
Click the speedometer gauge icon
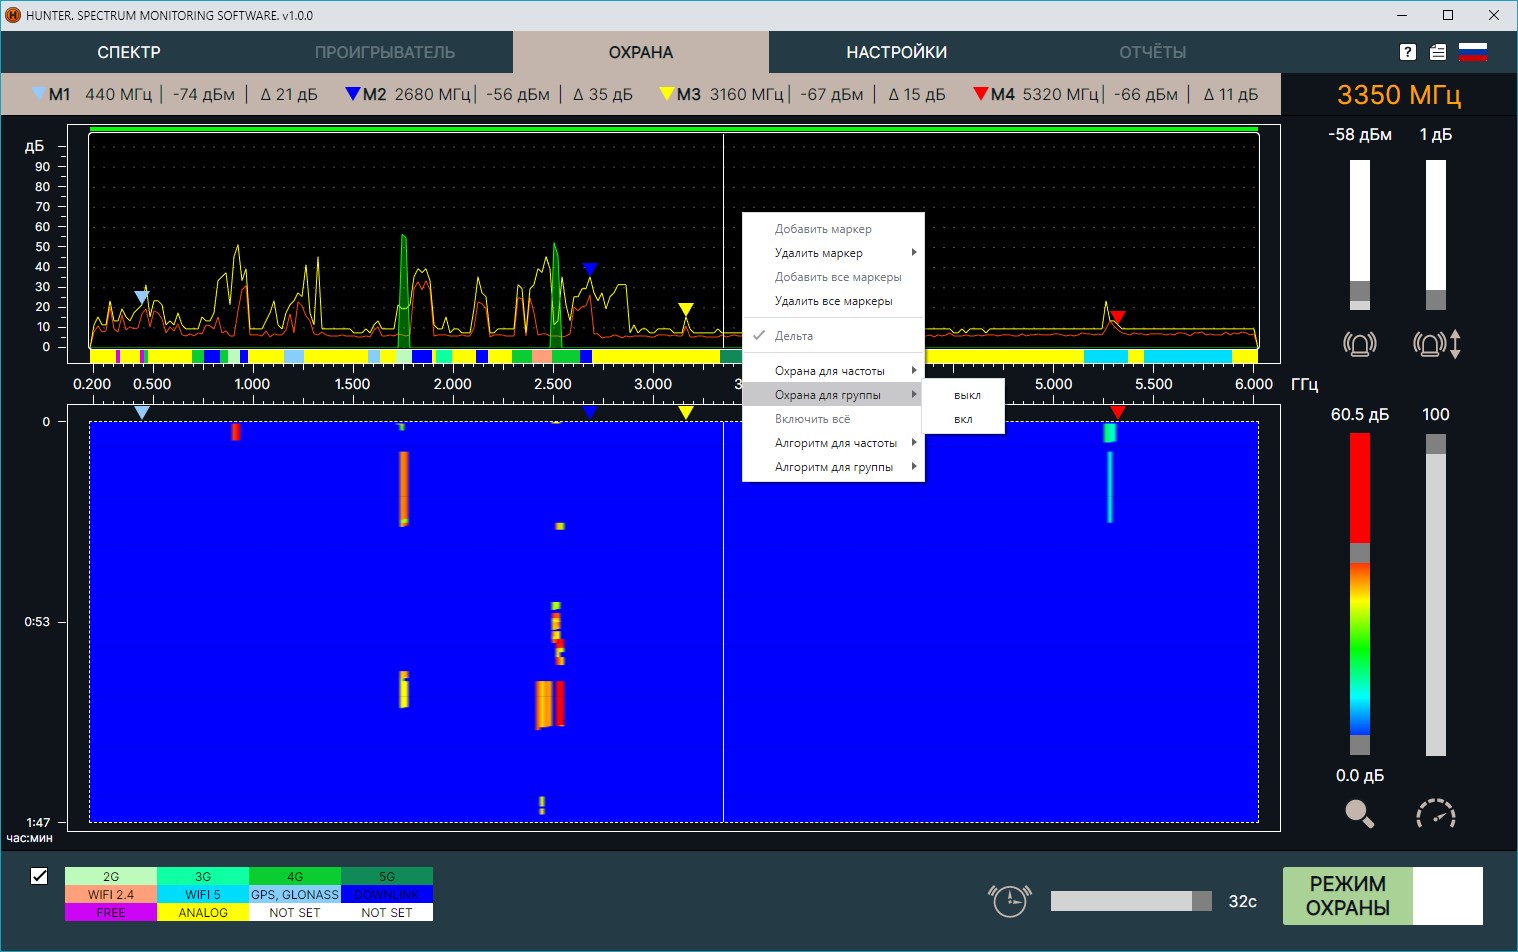coord(1436,814)
